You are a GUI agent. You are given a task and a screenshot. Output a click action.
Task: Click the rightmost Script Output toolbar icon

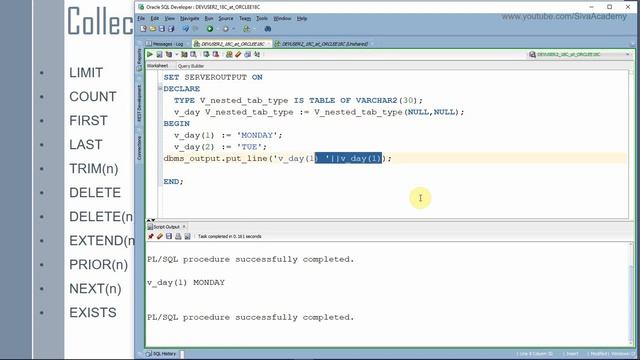[x=187, y=236]
